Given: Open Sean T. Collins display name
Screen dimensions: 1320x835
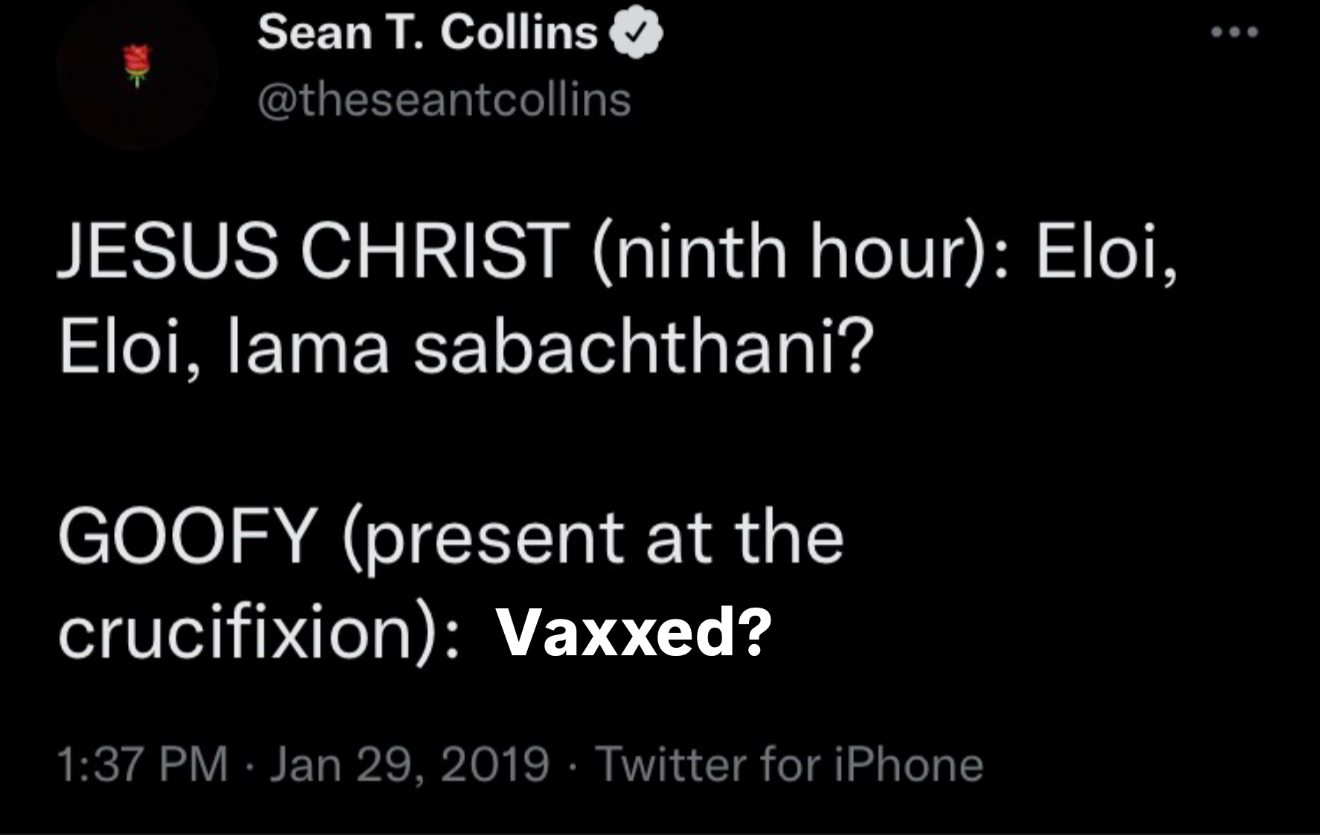Looking at the screenshot, I should [x=427, y=34].
